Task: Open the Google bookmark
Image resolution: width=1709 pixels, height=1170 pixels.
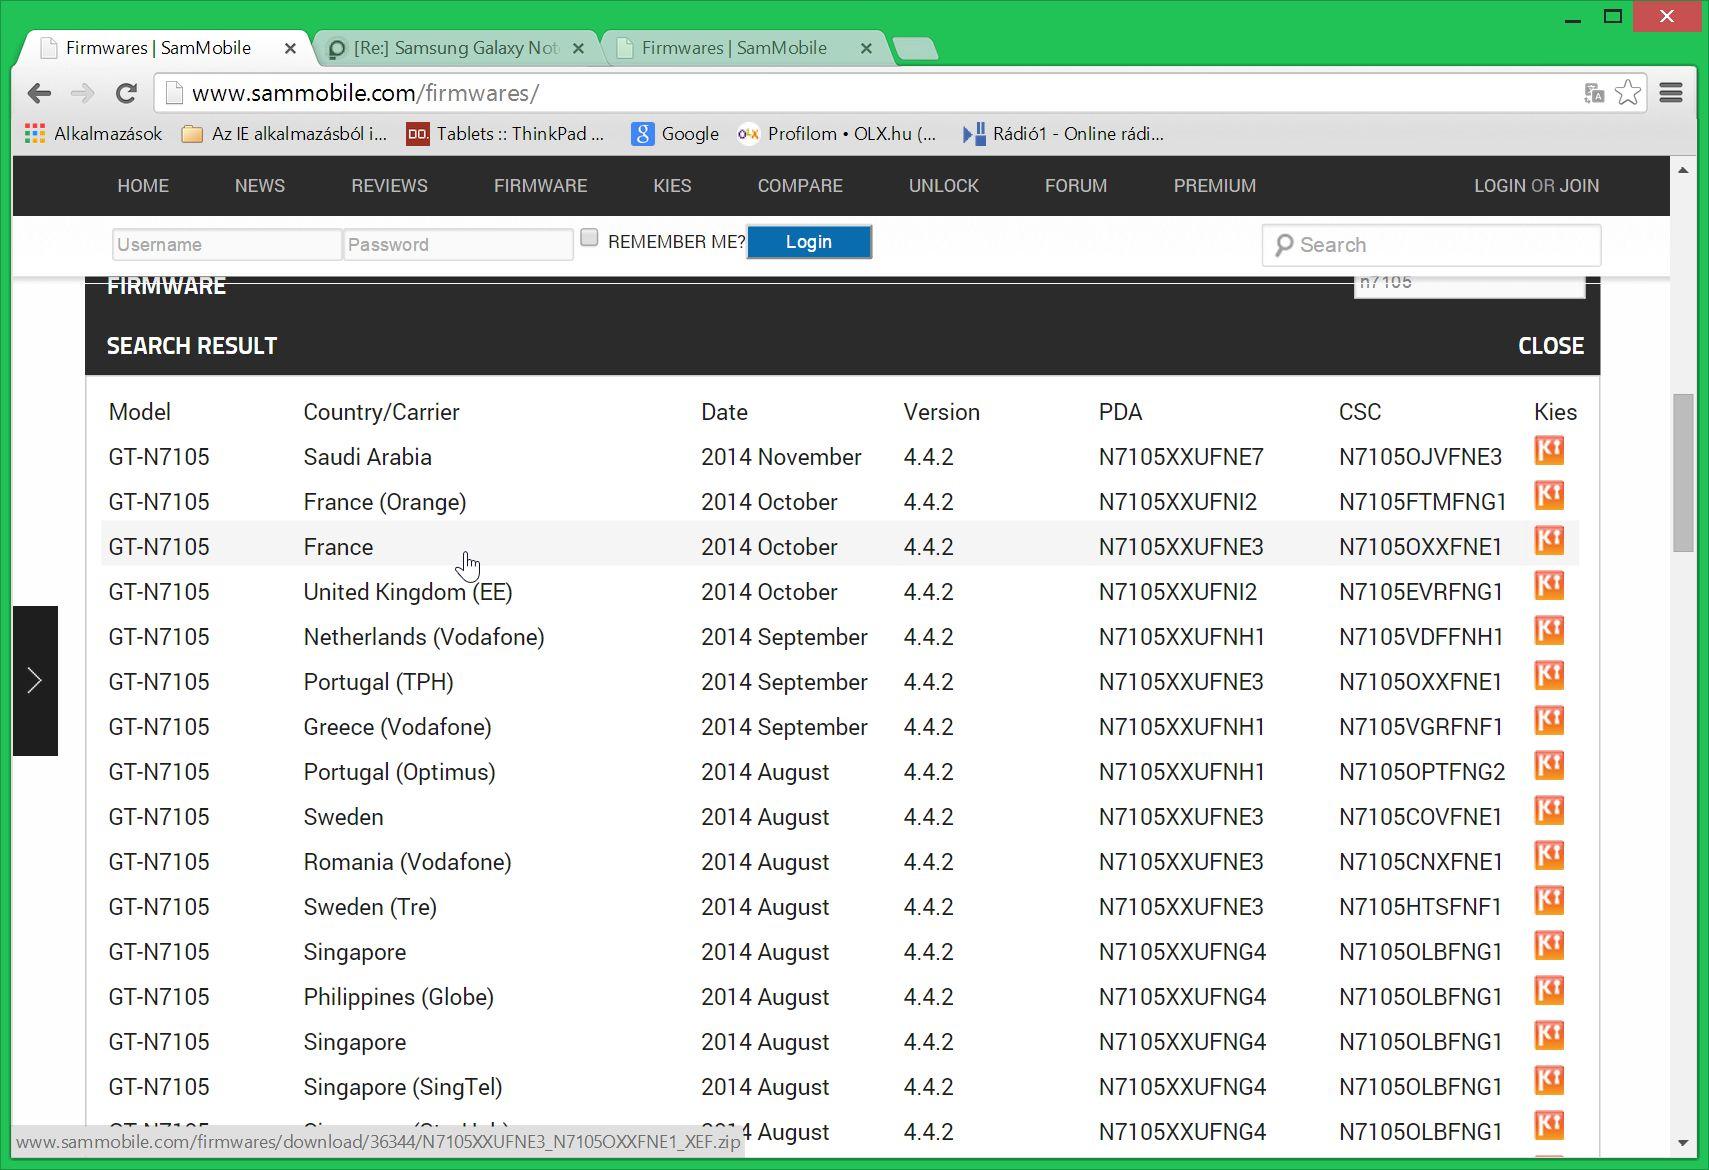Action: (x=675, y=134)
